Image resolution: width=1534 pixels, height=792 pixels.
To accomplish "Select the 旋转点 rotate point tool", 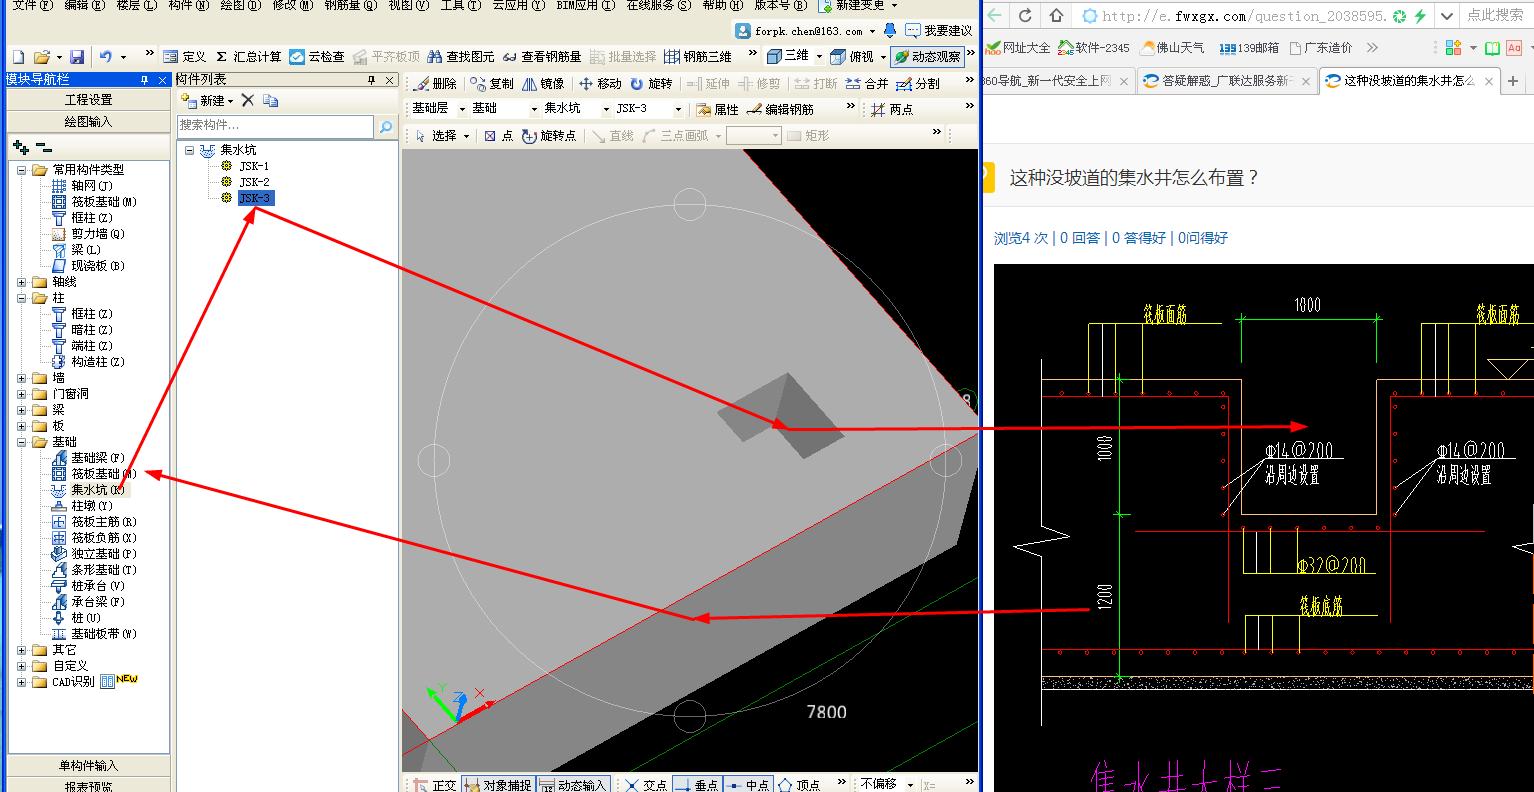I will click(x=549, y=135).
